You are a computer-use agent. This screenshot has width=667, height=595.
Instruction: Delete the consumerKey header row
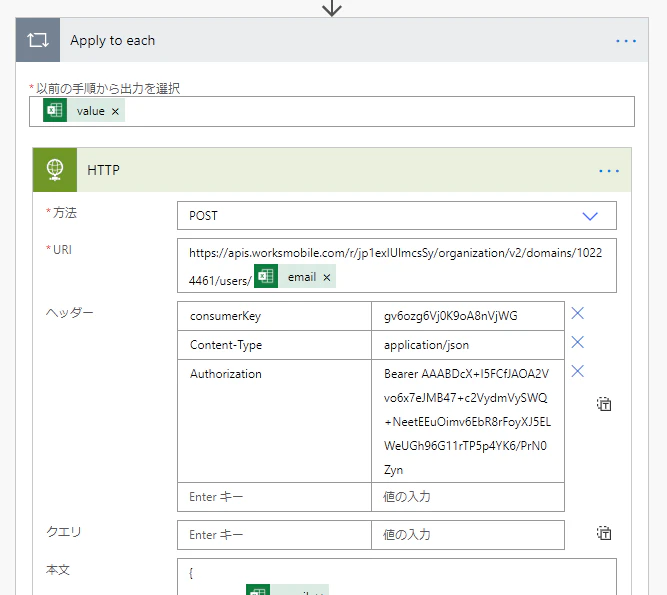tap(577, 313)
